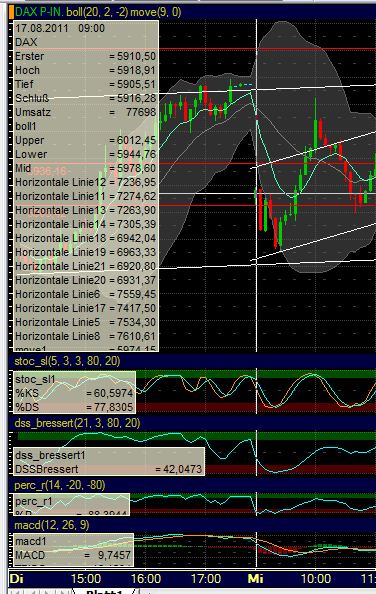Screen dimensions: 376x594
Task: Select Horizontale Linie14 row
Action: 86,224
